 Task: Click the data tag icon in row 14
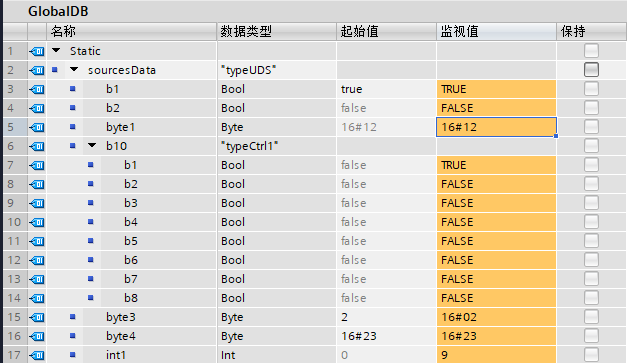click(37, 298)
